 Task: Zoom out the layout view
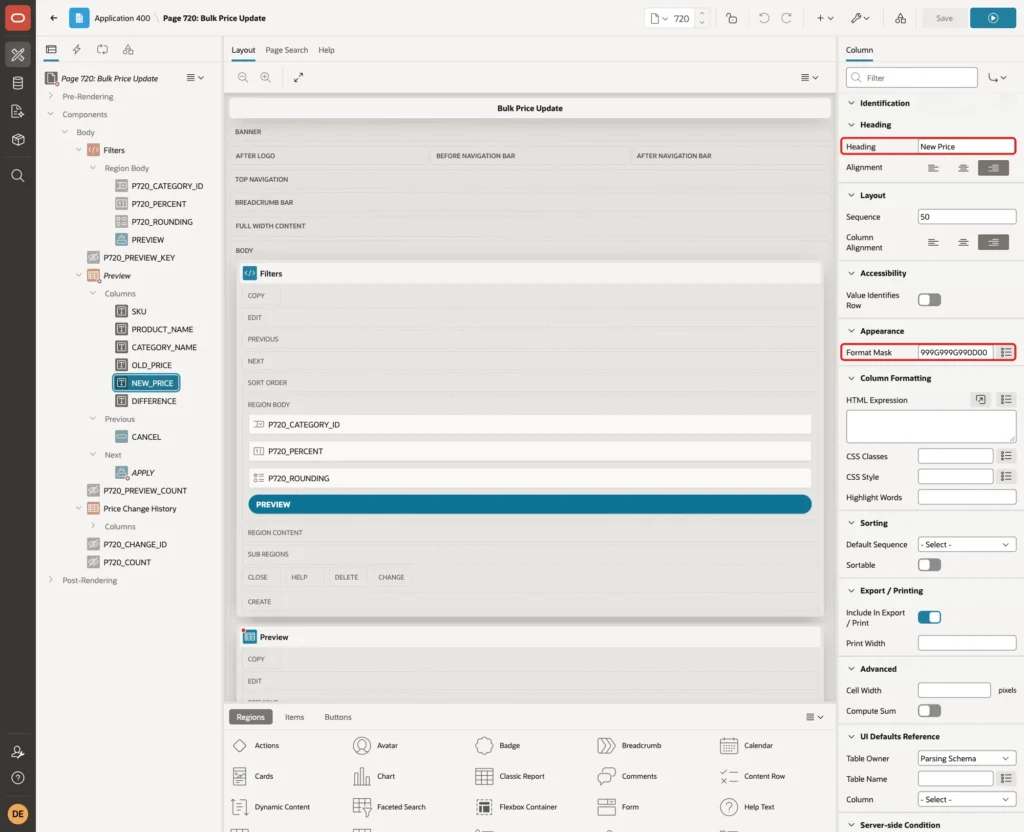[243, 77]
